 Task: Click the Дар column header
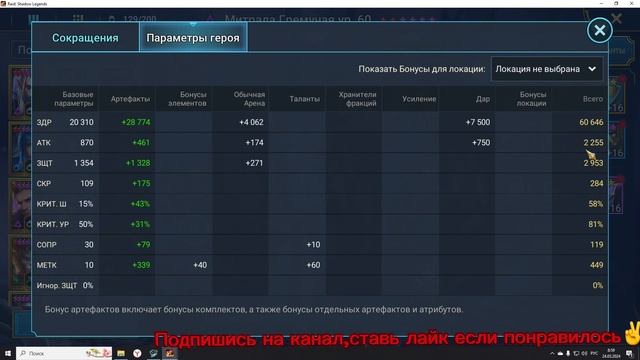483,99
